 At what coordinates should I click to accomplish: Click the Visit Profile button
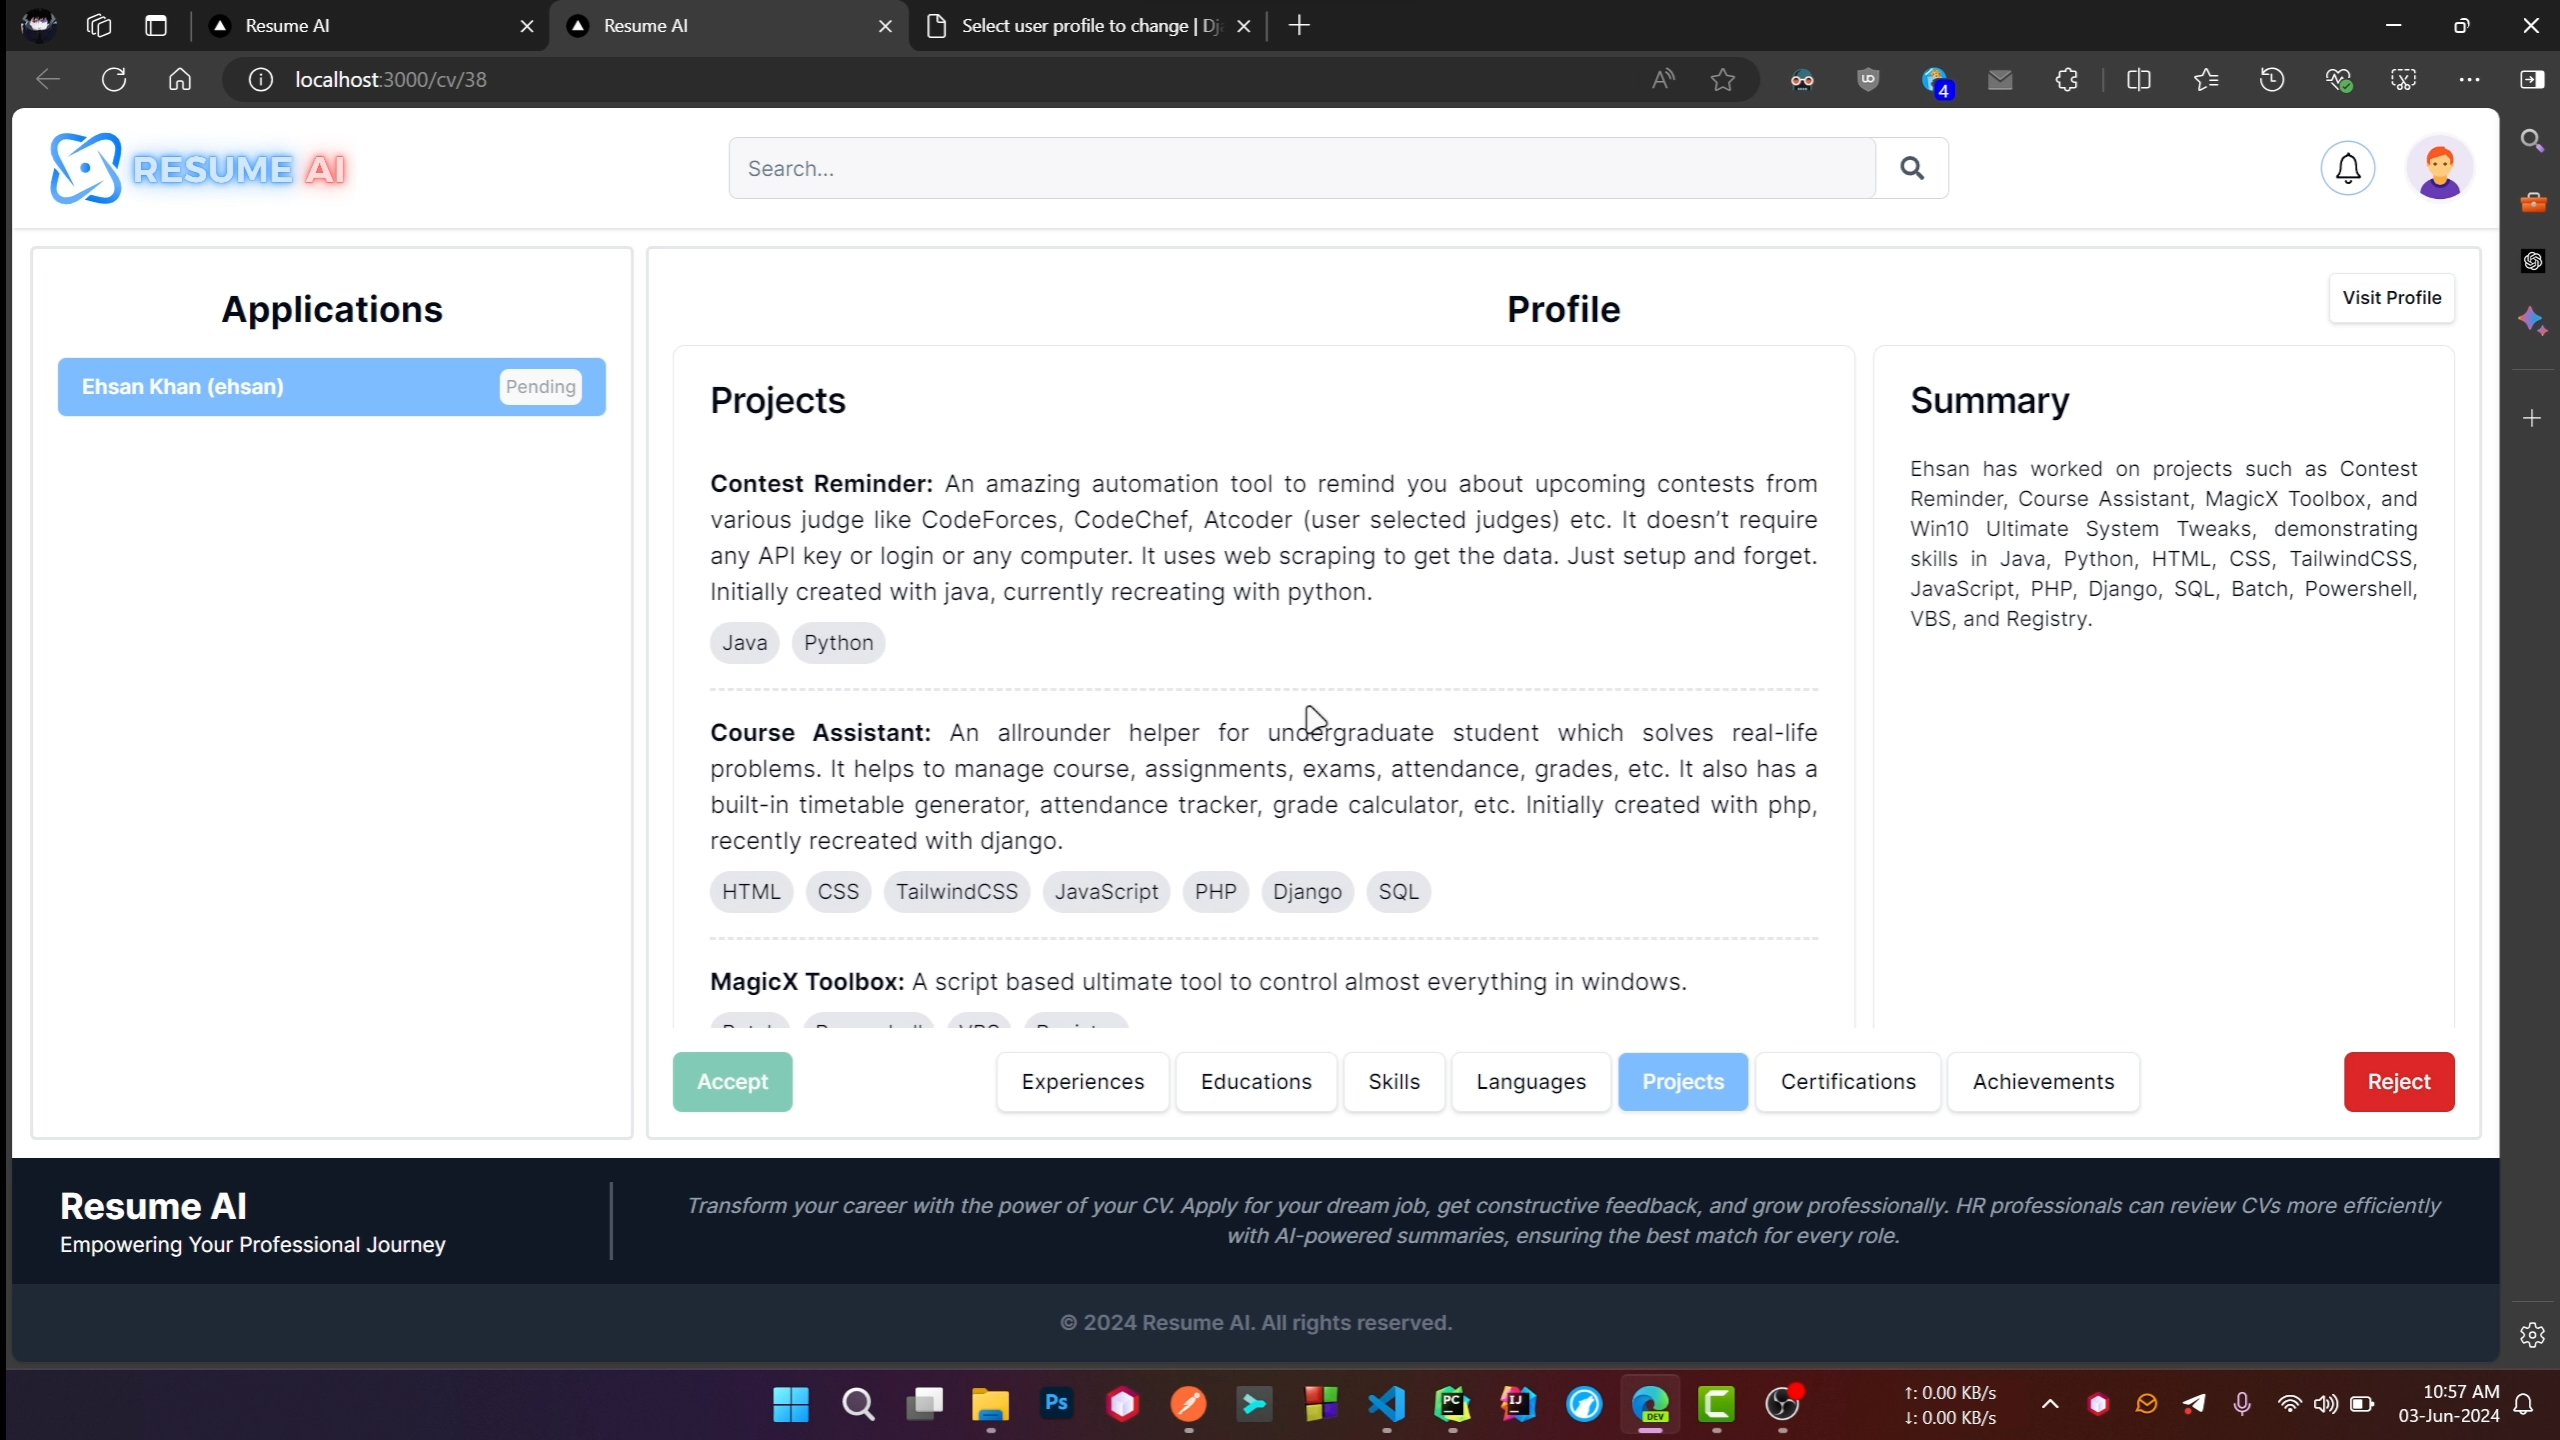point(2391,297)
